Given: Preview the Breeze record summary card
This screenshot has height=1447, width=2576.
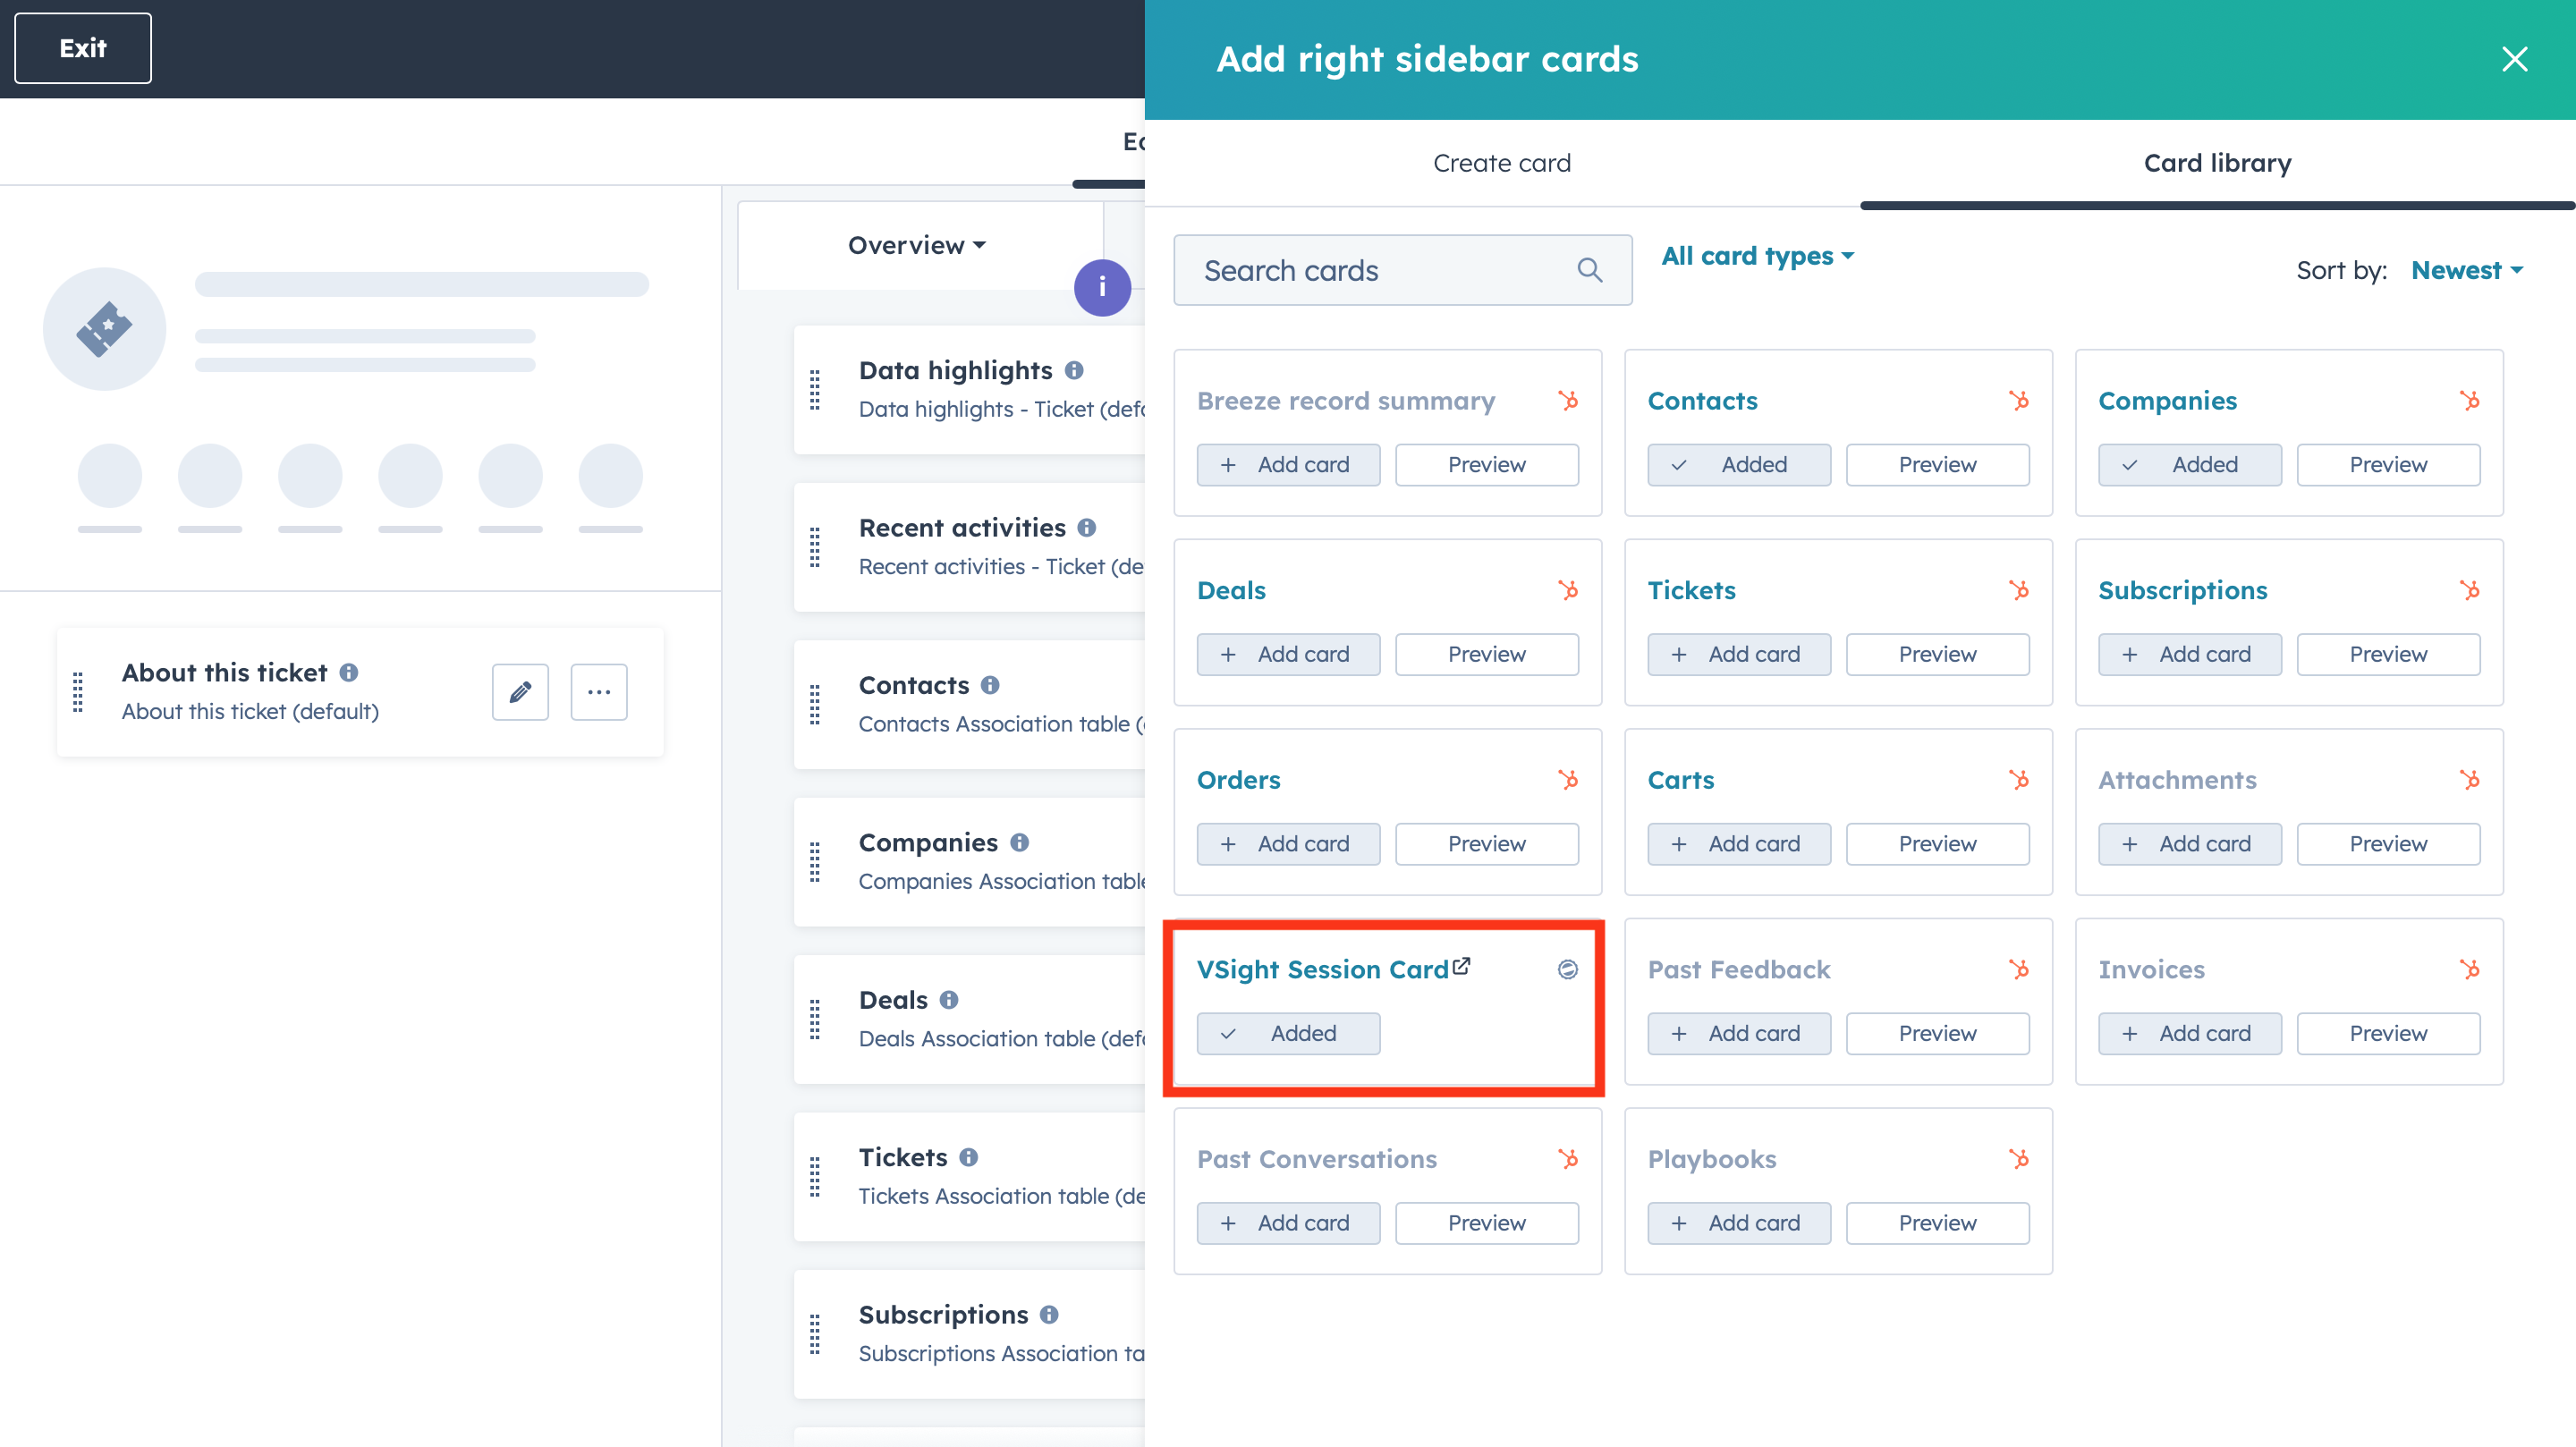Looking at the screenshot, I should click(1487, 465).
